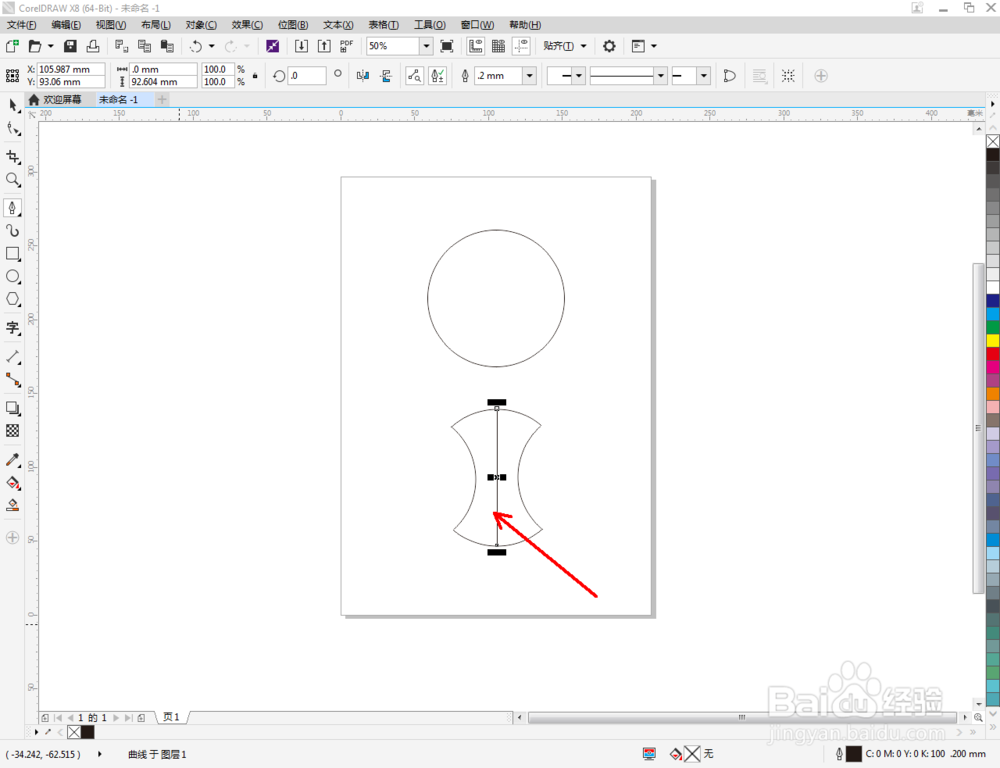Select the Color Eyedropper tool
The height and width of the screenshot is (768, 1000).
pos(13,460)
